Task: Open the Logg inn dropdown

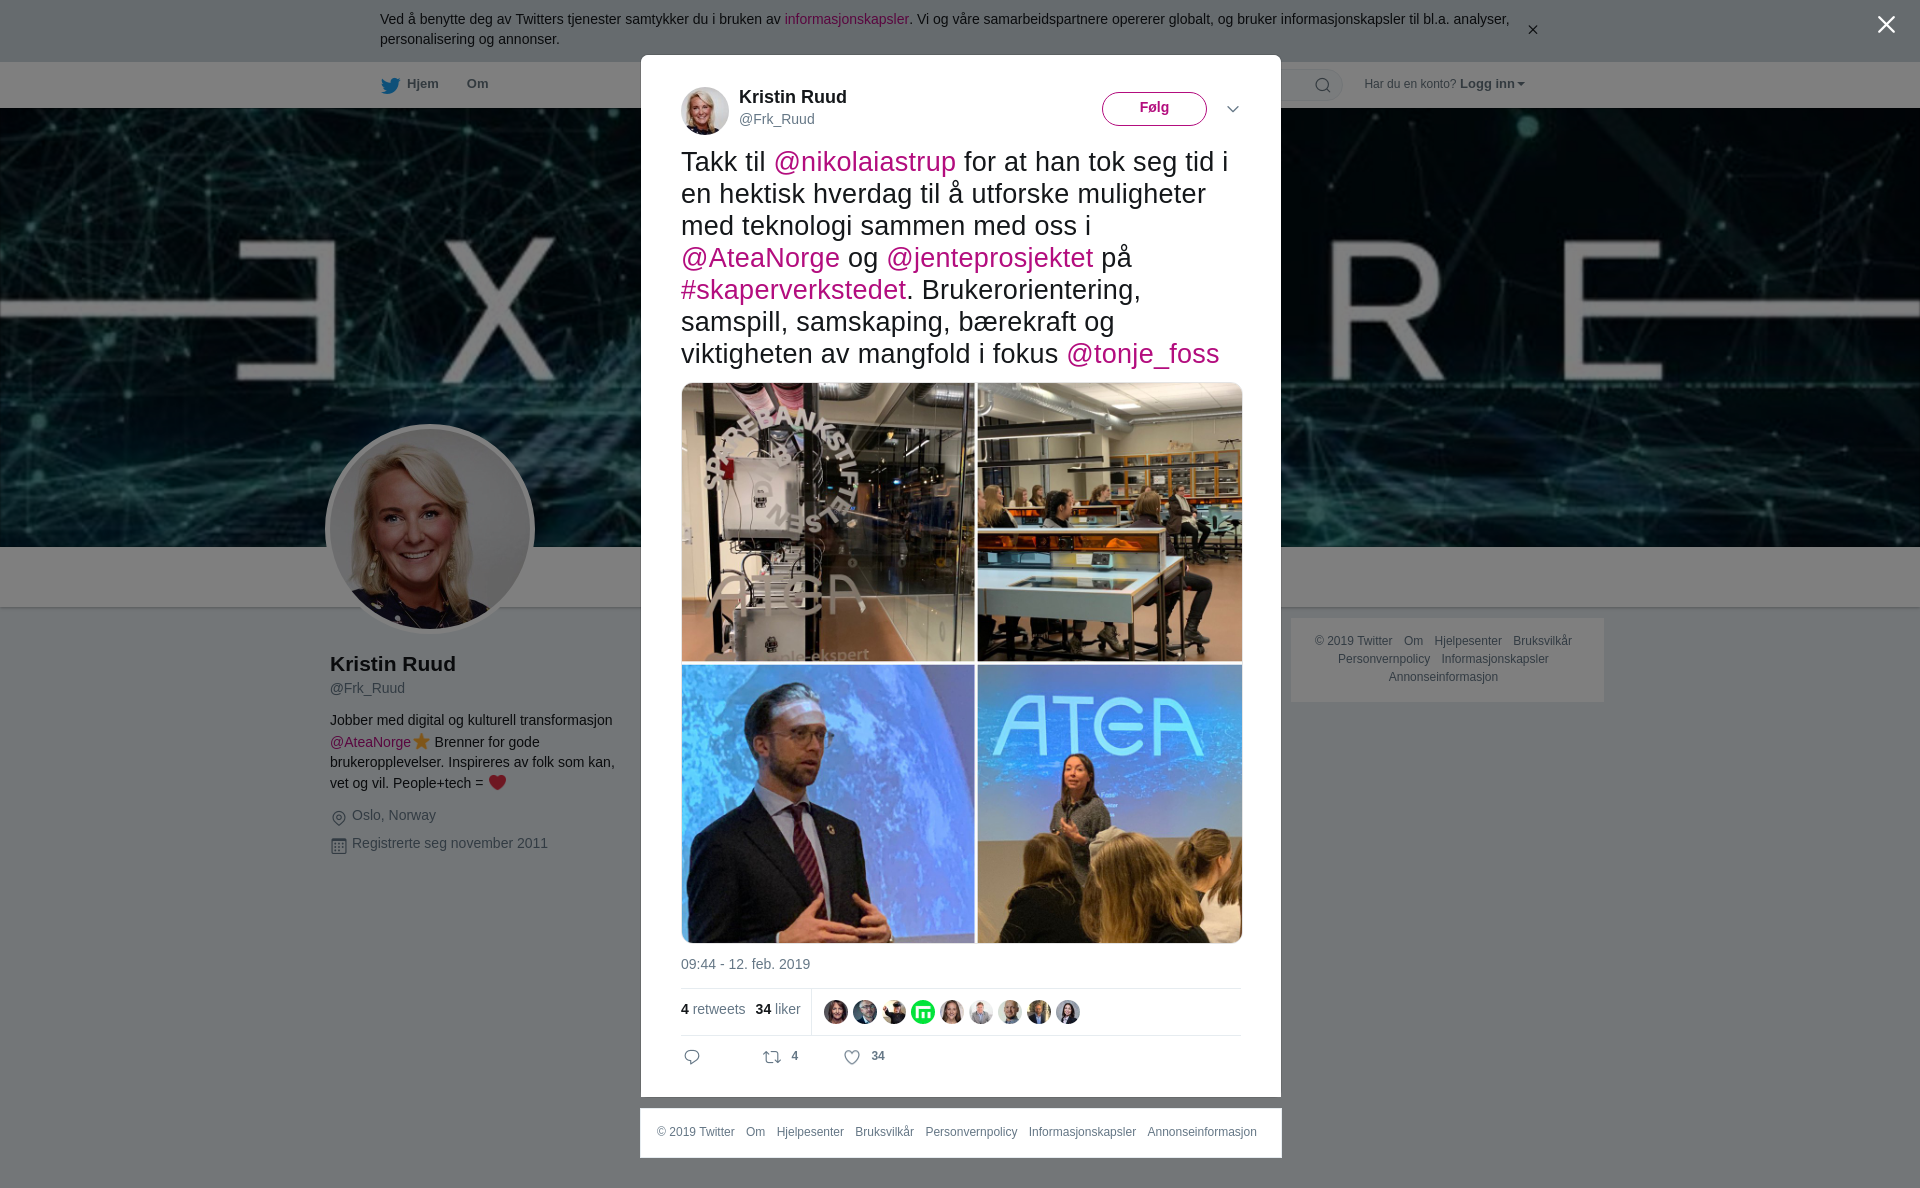Action: (x=1492, y=84)
